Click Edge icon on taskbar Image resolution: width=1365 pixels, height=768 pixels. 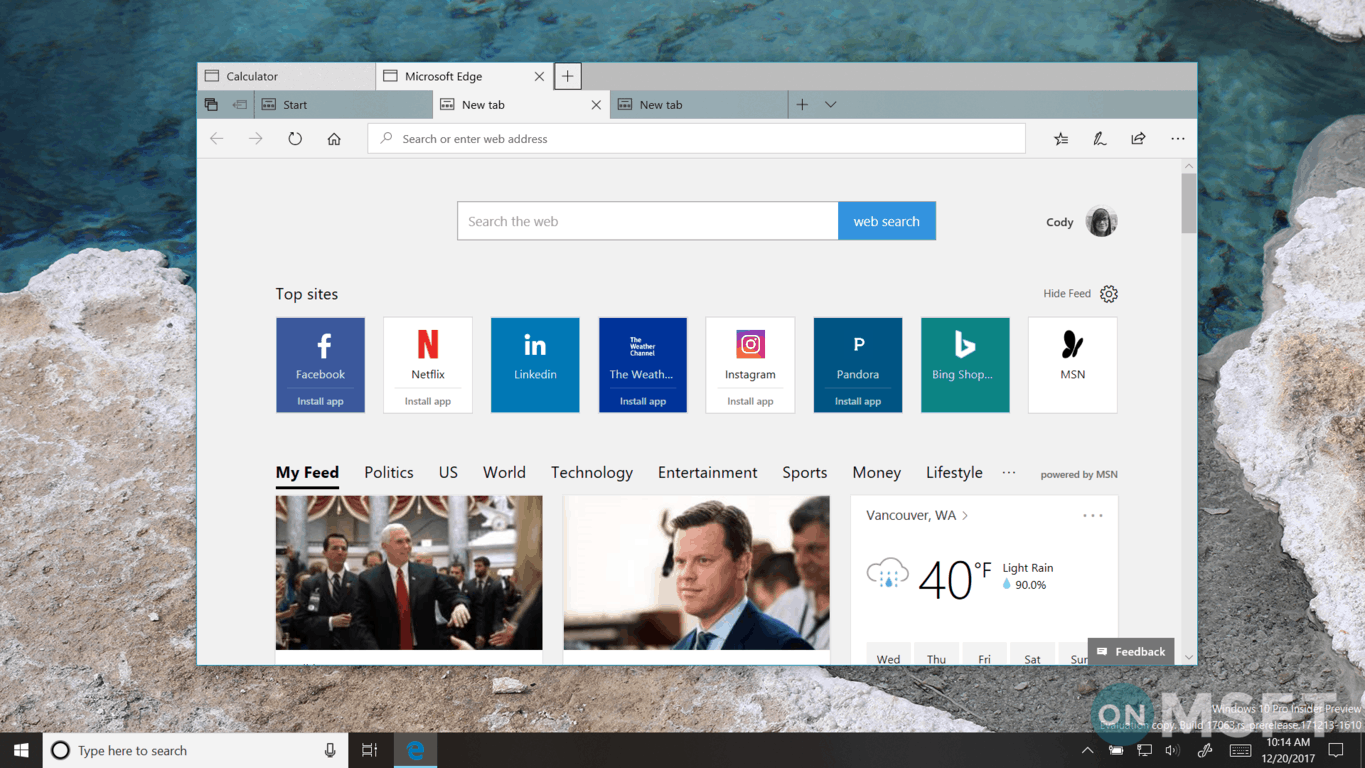click(x=415, y=750)
